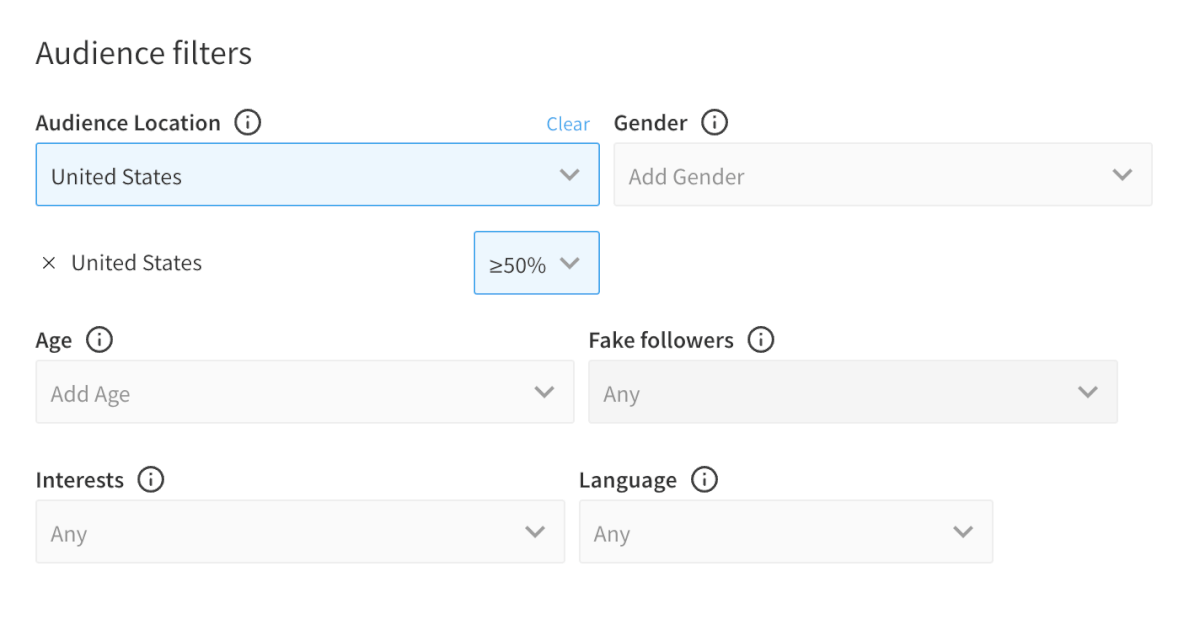This screenshot has height=625, width=1200.
Task: Click the Interests info icon
Action: tap(151, 480)
